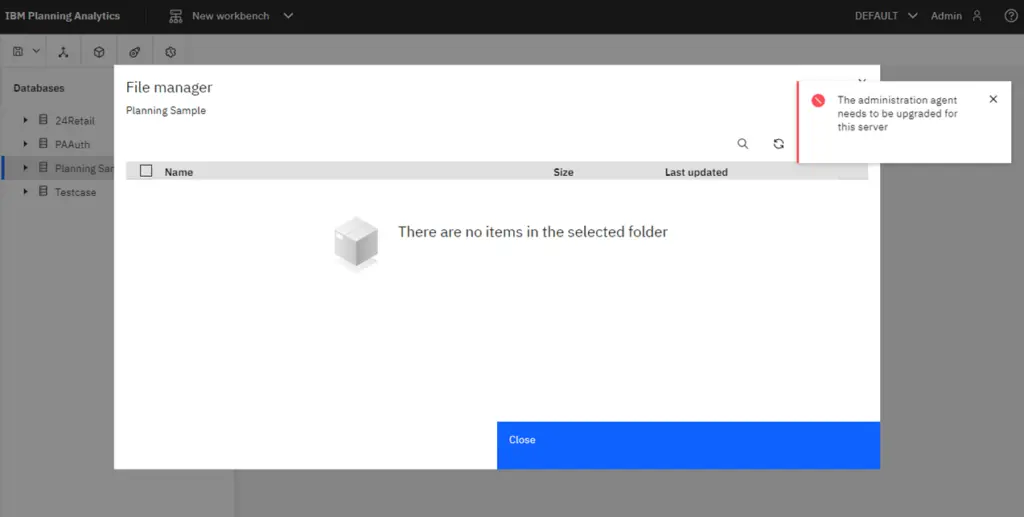Select 24Retail in Databases tree

(75, 121)
